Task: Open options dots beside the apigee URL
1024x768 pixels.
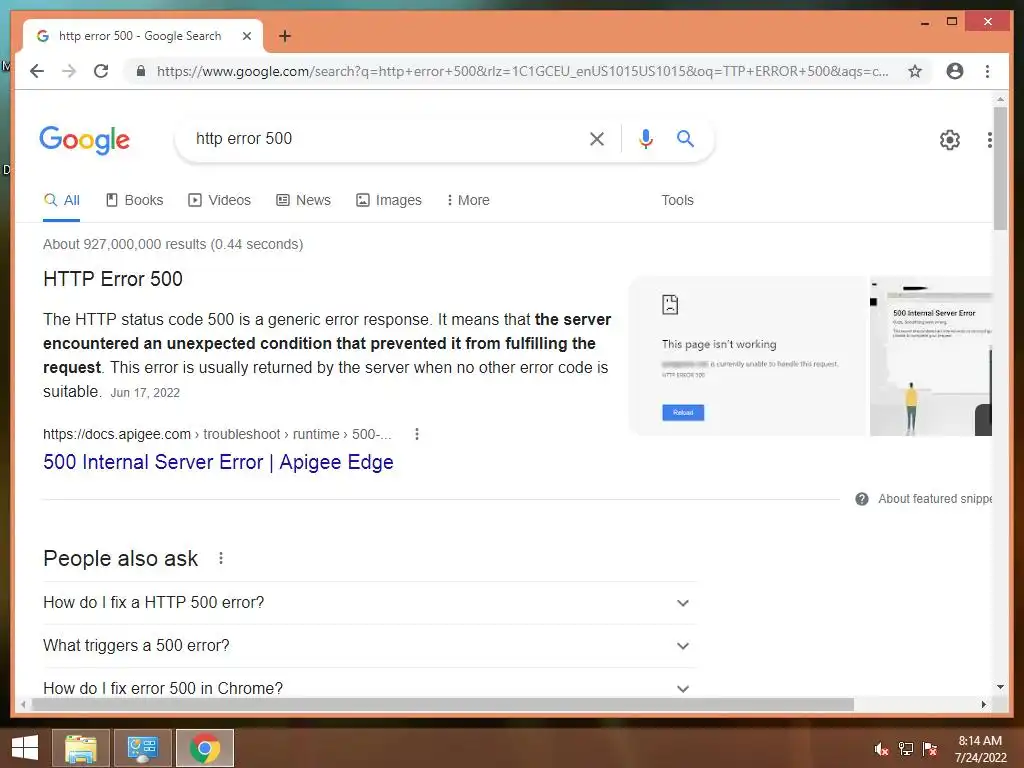Action: pyautogui.click(x=417, y=434)
